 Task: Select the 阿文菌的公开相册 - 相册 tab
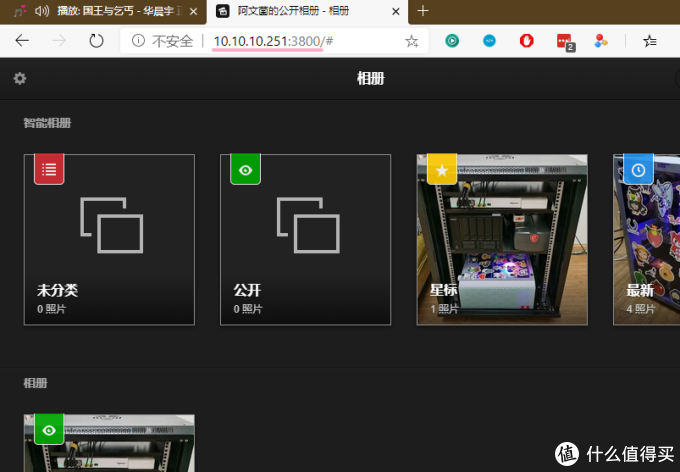(307, 11)
